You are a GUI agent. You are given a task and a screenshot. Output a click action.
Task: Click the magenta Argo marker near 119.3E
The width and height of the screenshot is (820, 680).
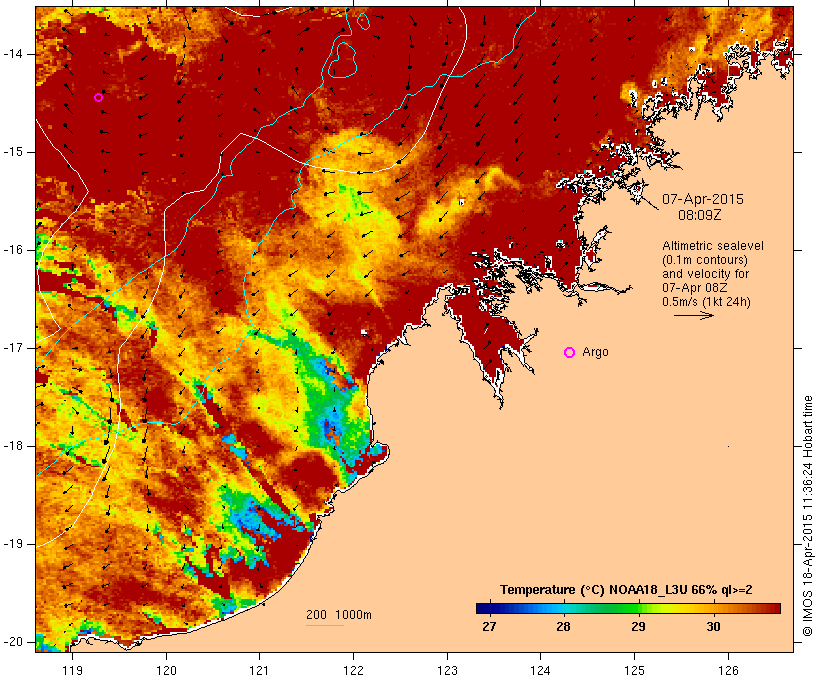pyautogui.click(x=98, y=97)
